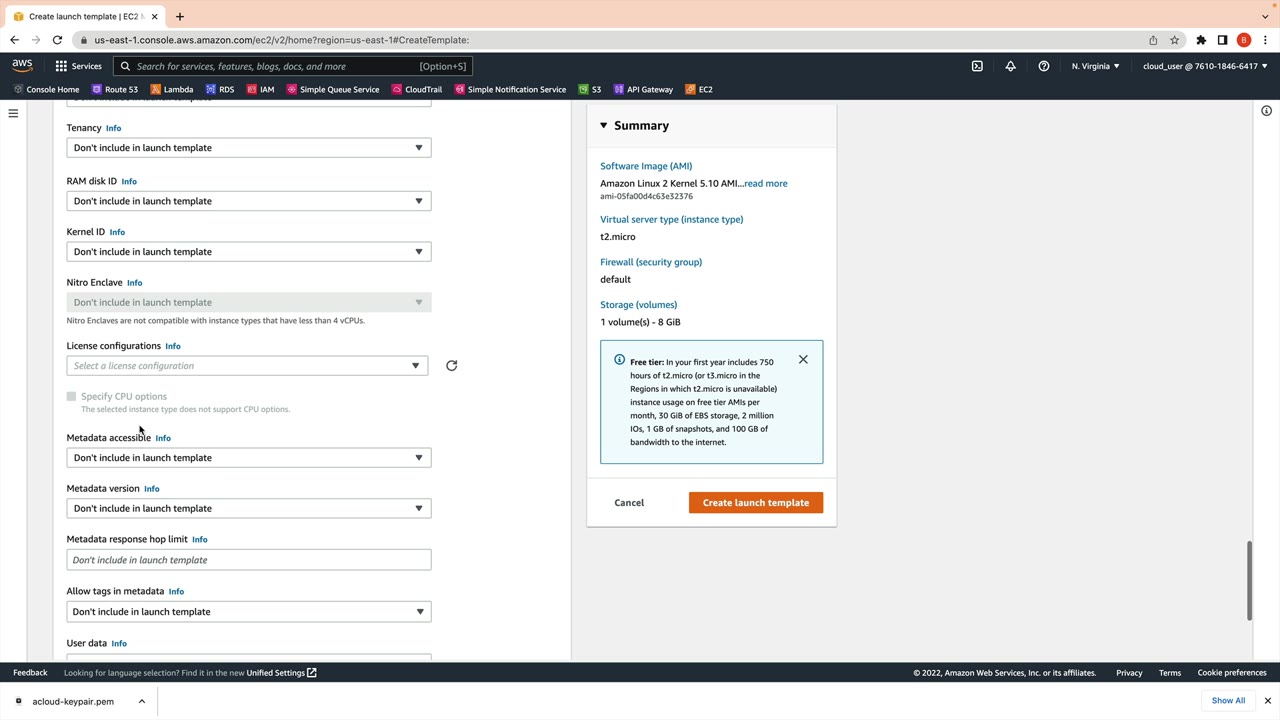
Task: Open the Privacy footer link
Action: [x=1129, y=673]
